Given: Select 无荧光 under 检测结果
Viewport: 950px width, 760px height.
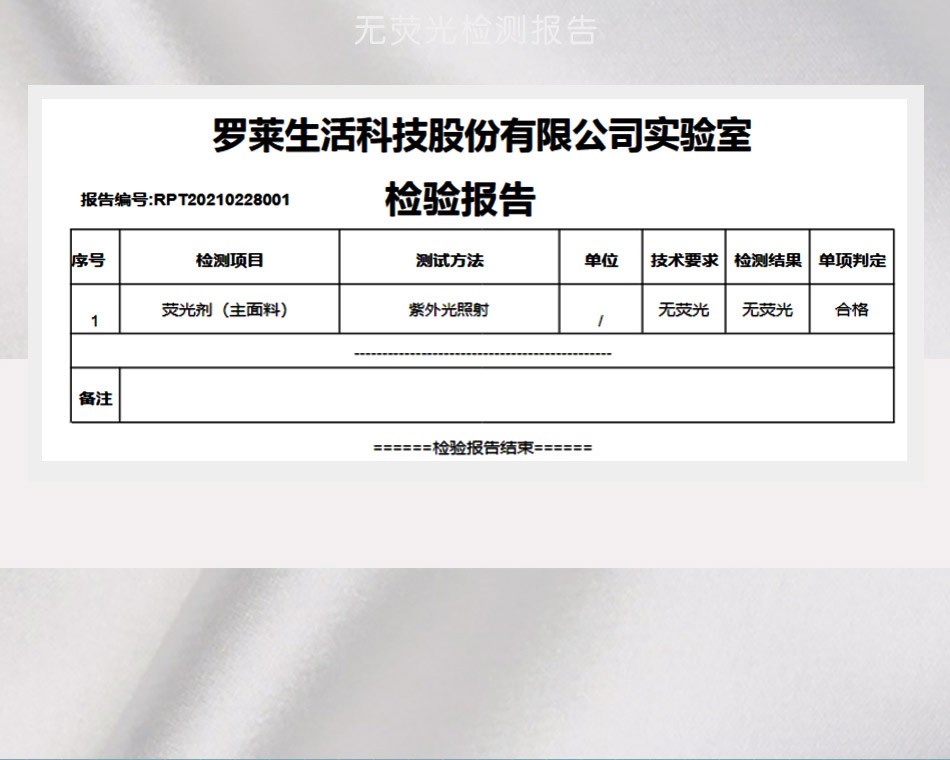Looking at the screenshot, I should [767, 310].
